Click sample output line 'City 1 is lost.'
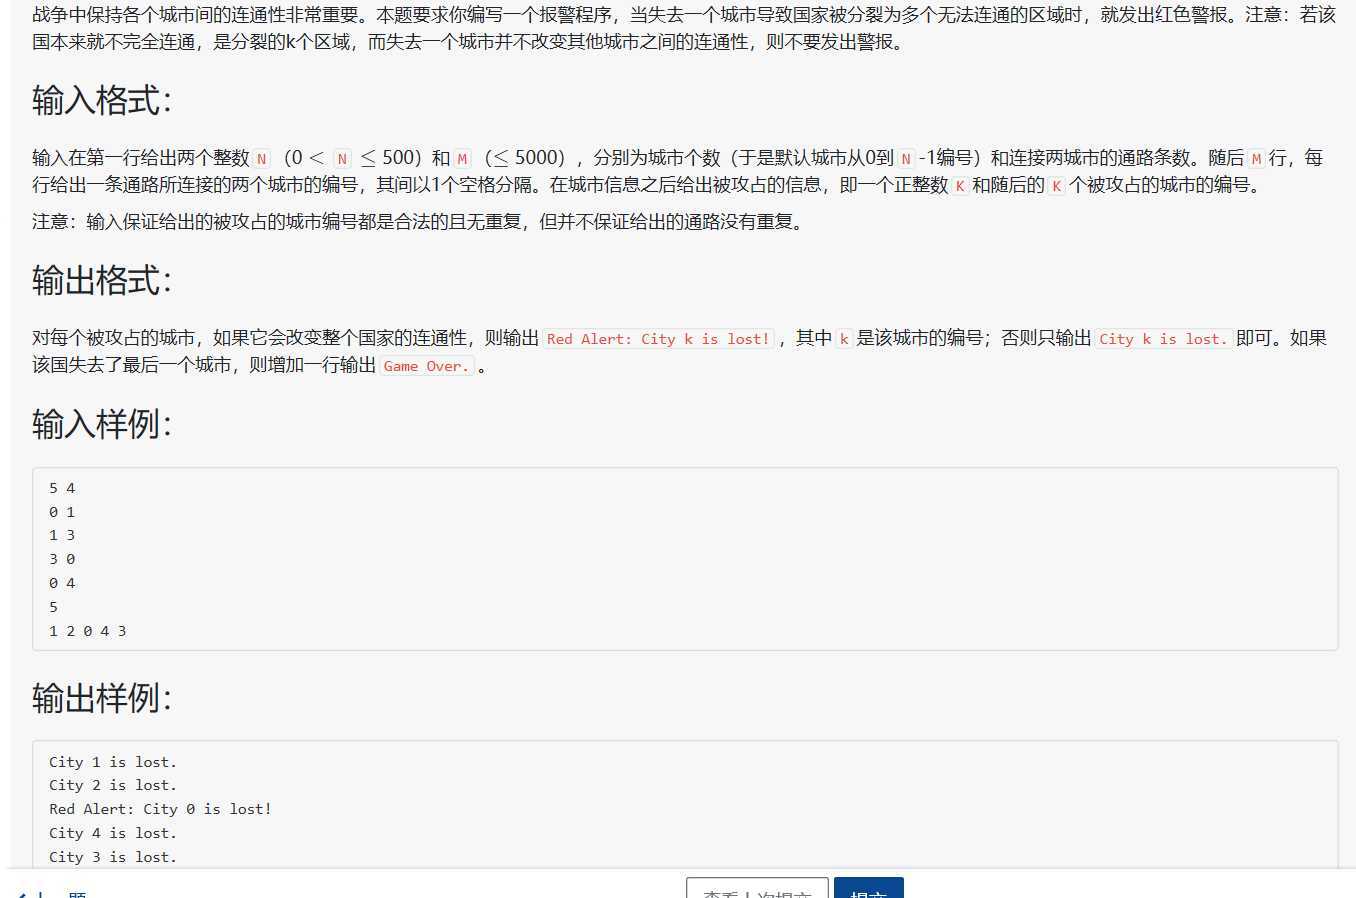 point(113,762)
